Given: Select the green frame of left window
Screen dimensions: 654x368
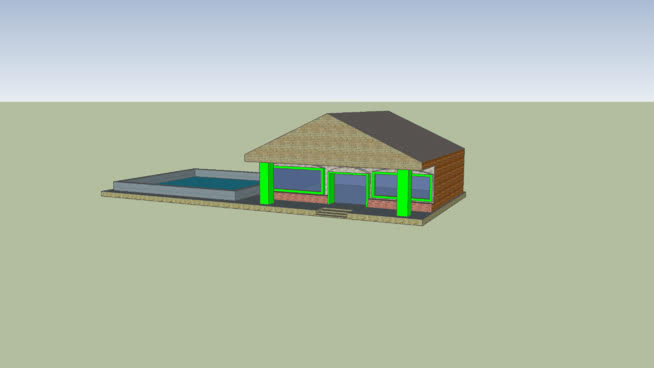Looking at the screenshot, I should 298,168.
